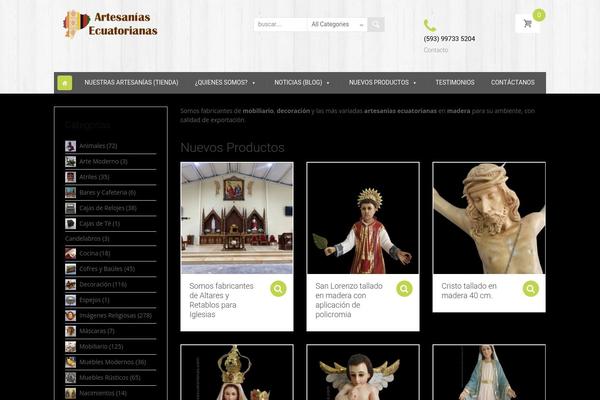Open the San Lorenzo statue image

click(x=363, y=218)
